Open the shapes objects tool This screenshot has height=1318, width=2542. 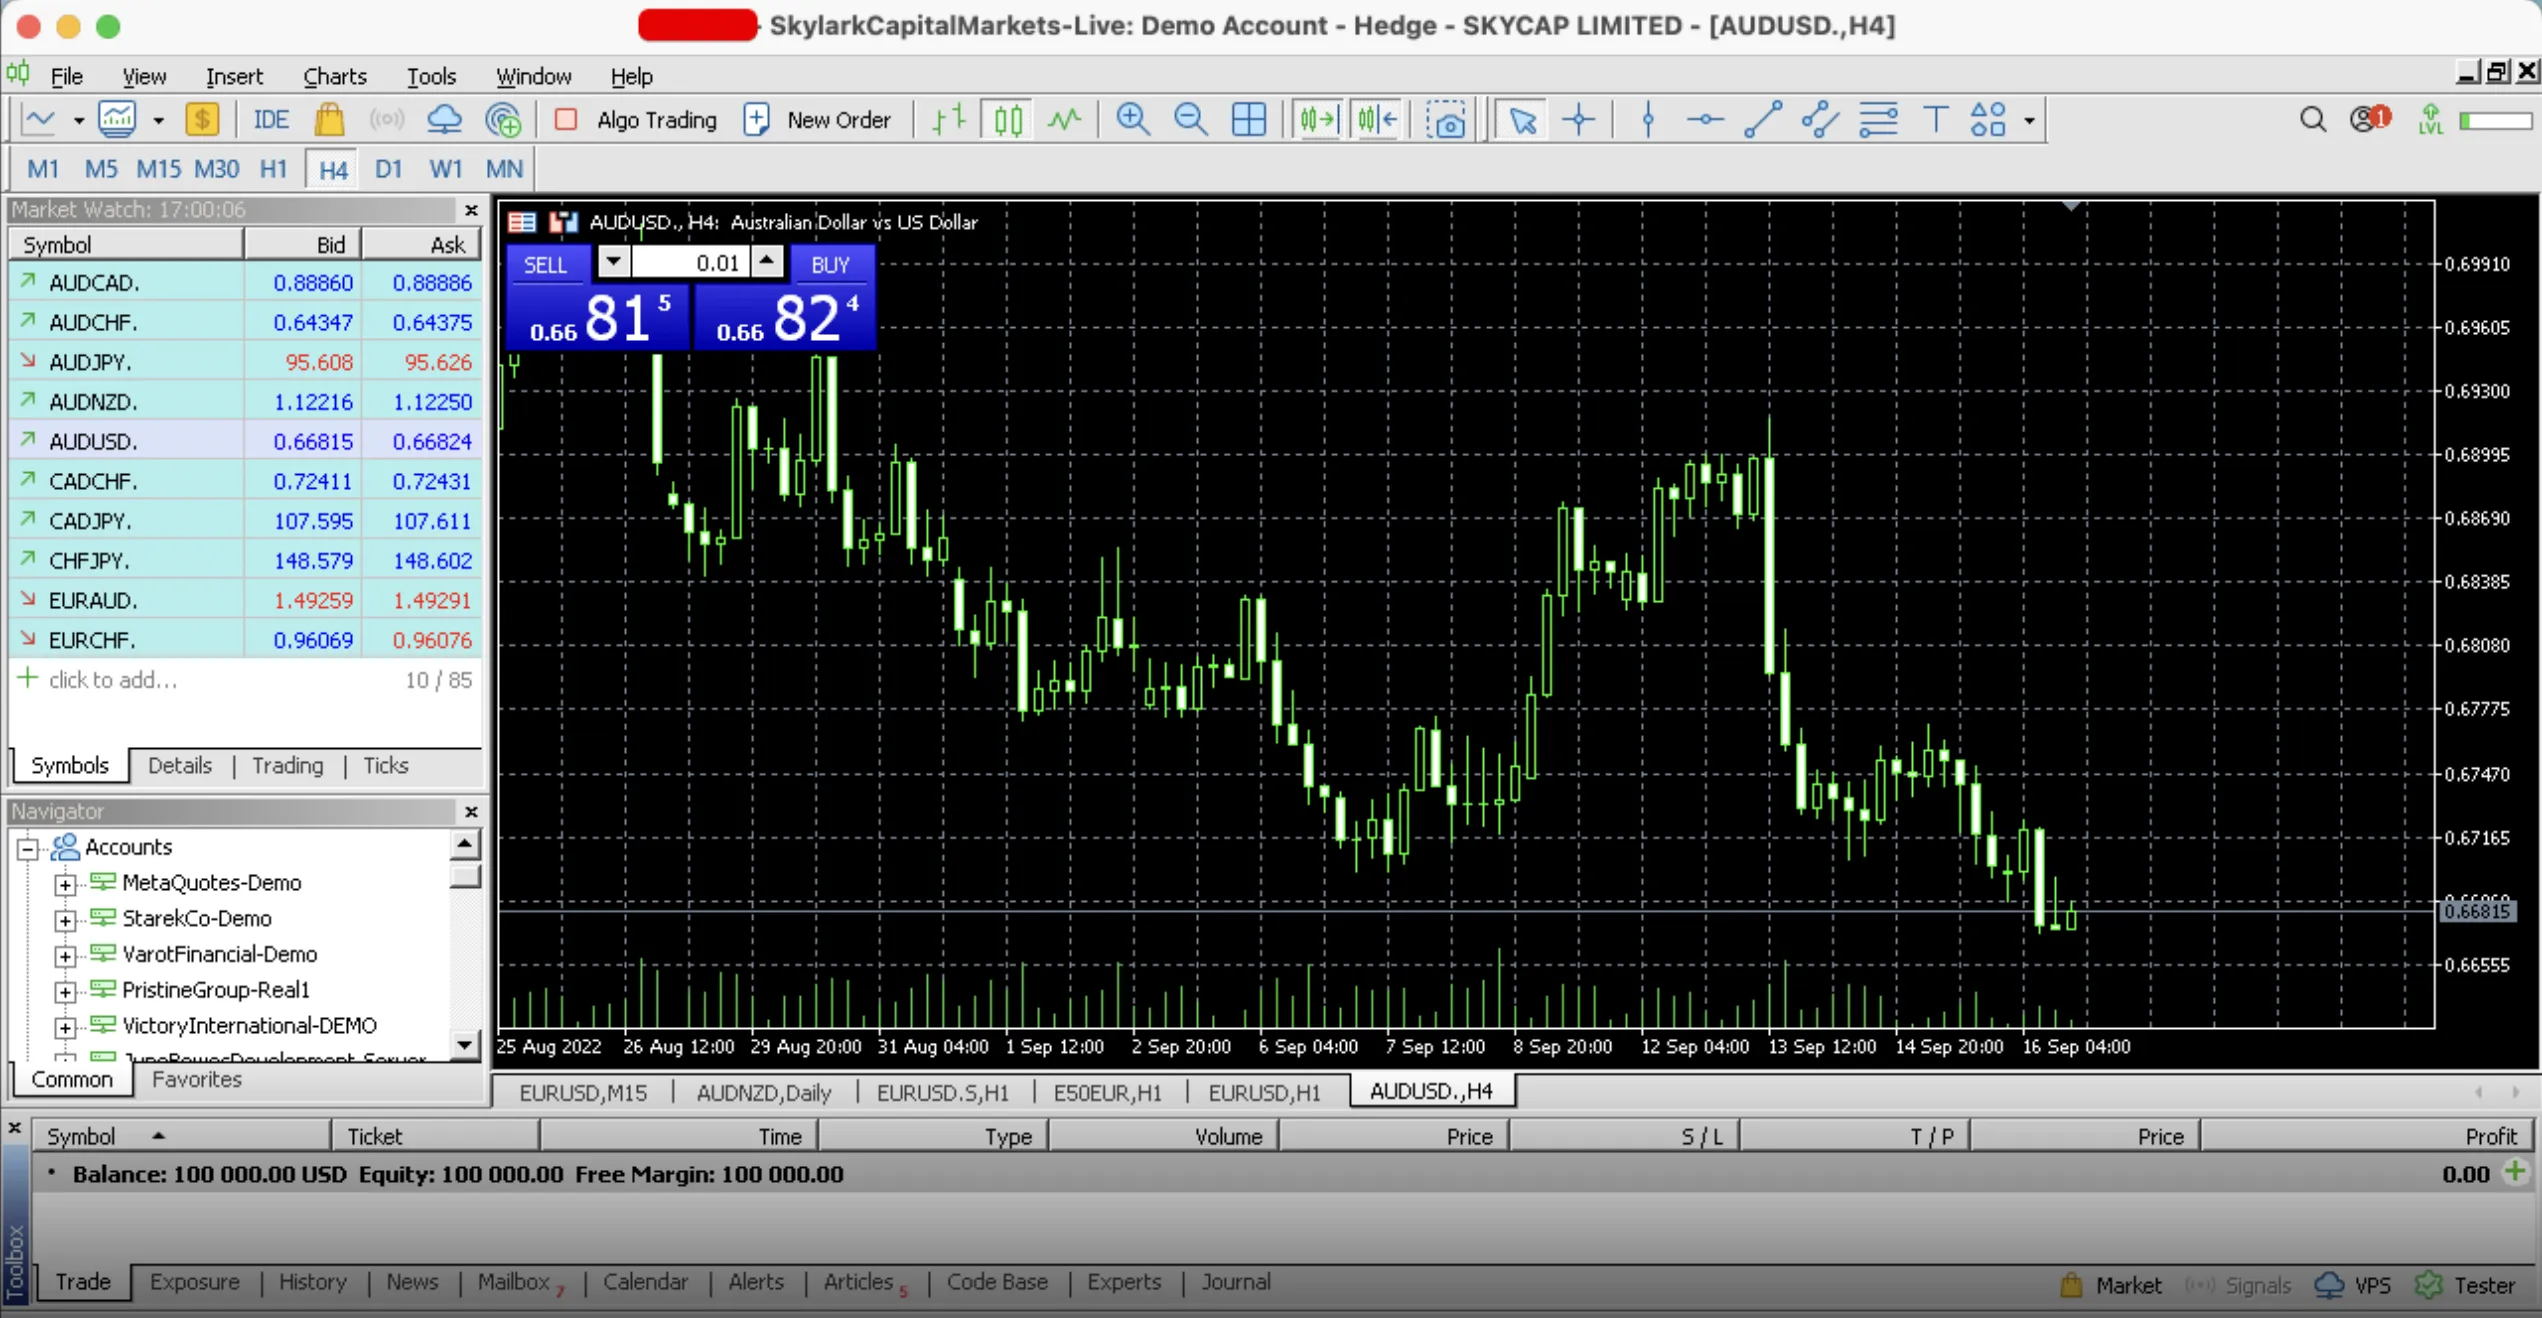1989,120
